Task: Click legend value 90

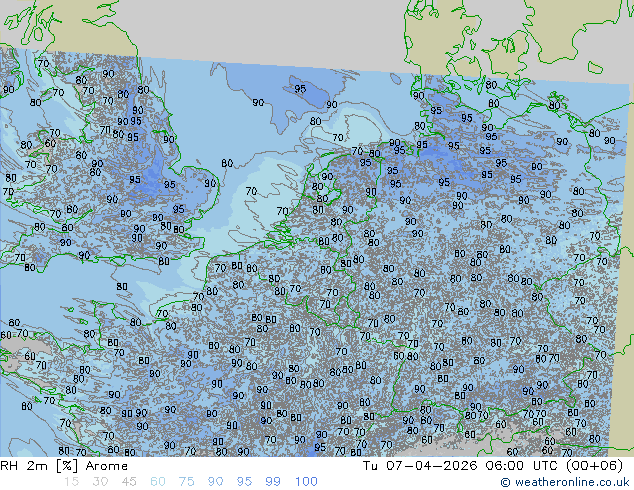Action: tap(215, 482)
